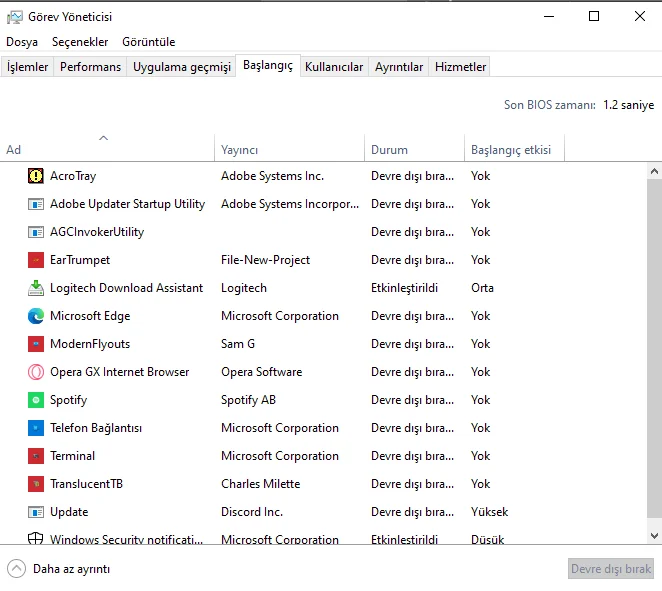Click the green Spotify icon
This screenshot has width=662, height=591.
tap(36, 400)
